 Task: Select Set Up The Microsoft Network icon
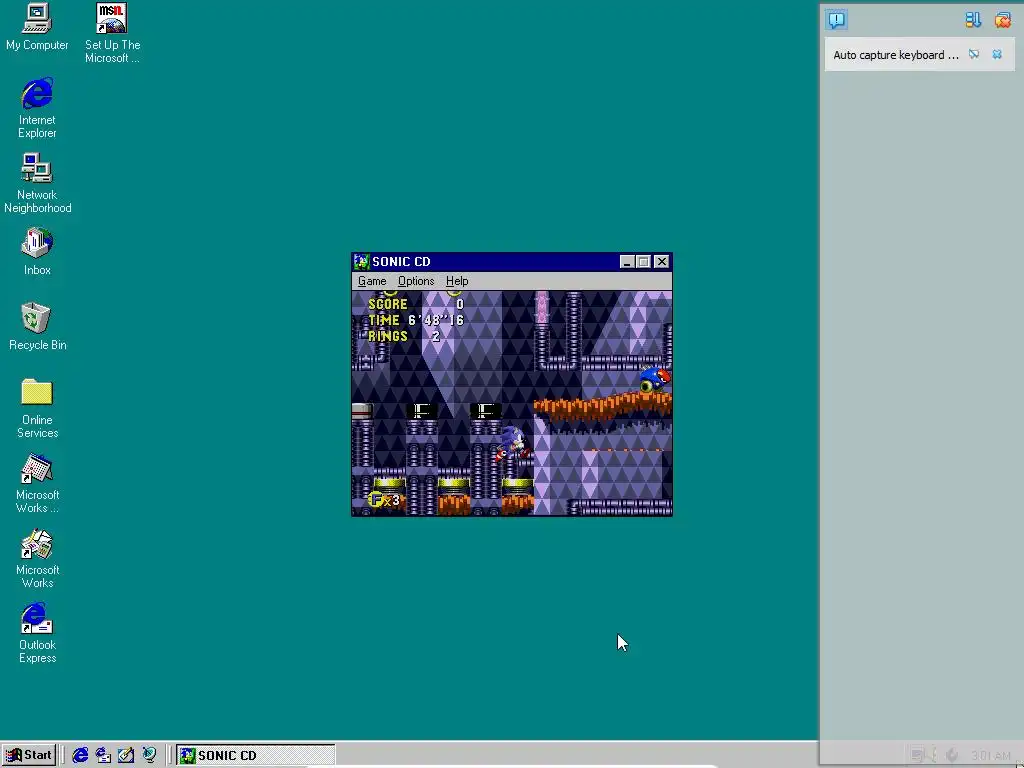(x=112, y=33)
